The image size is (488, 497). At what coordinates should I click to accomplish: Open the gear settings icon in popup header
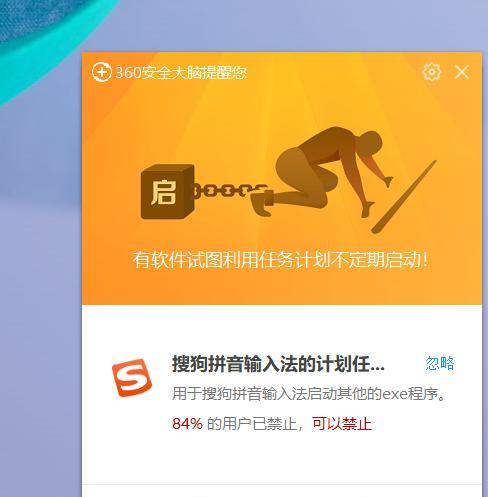point(432,72)
